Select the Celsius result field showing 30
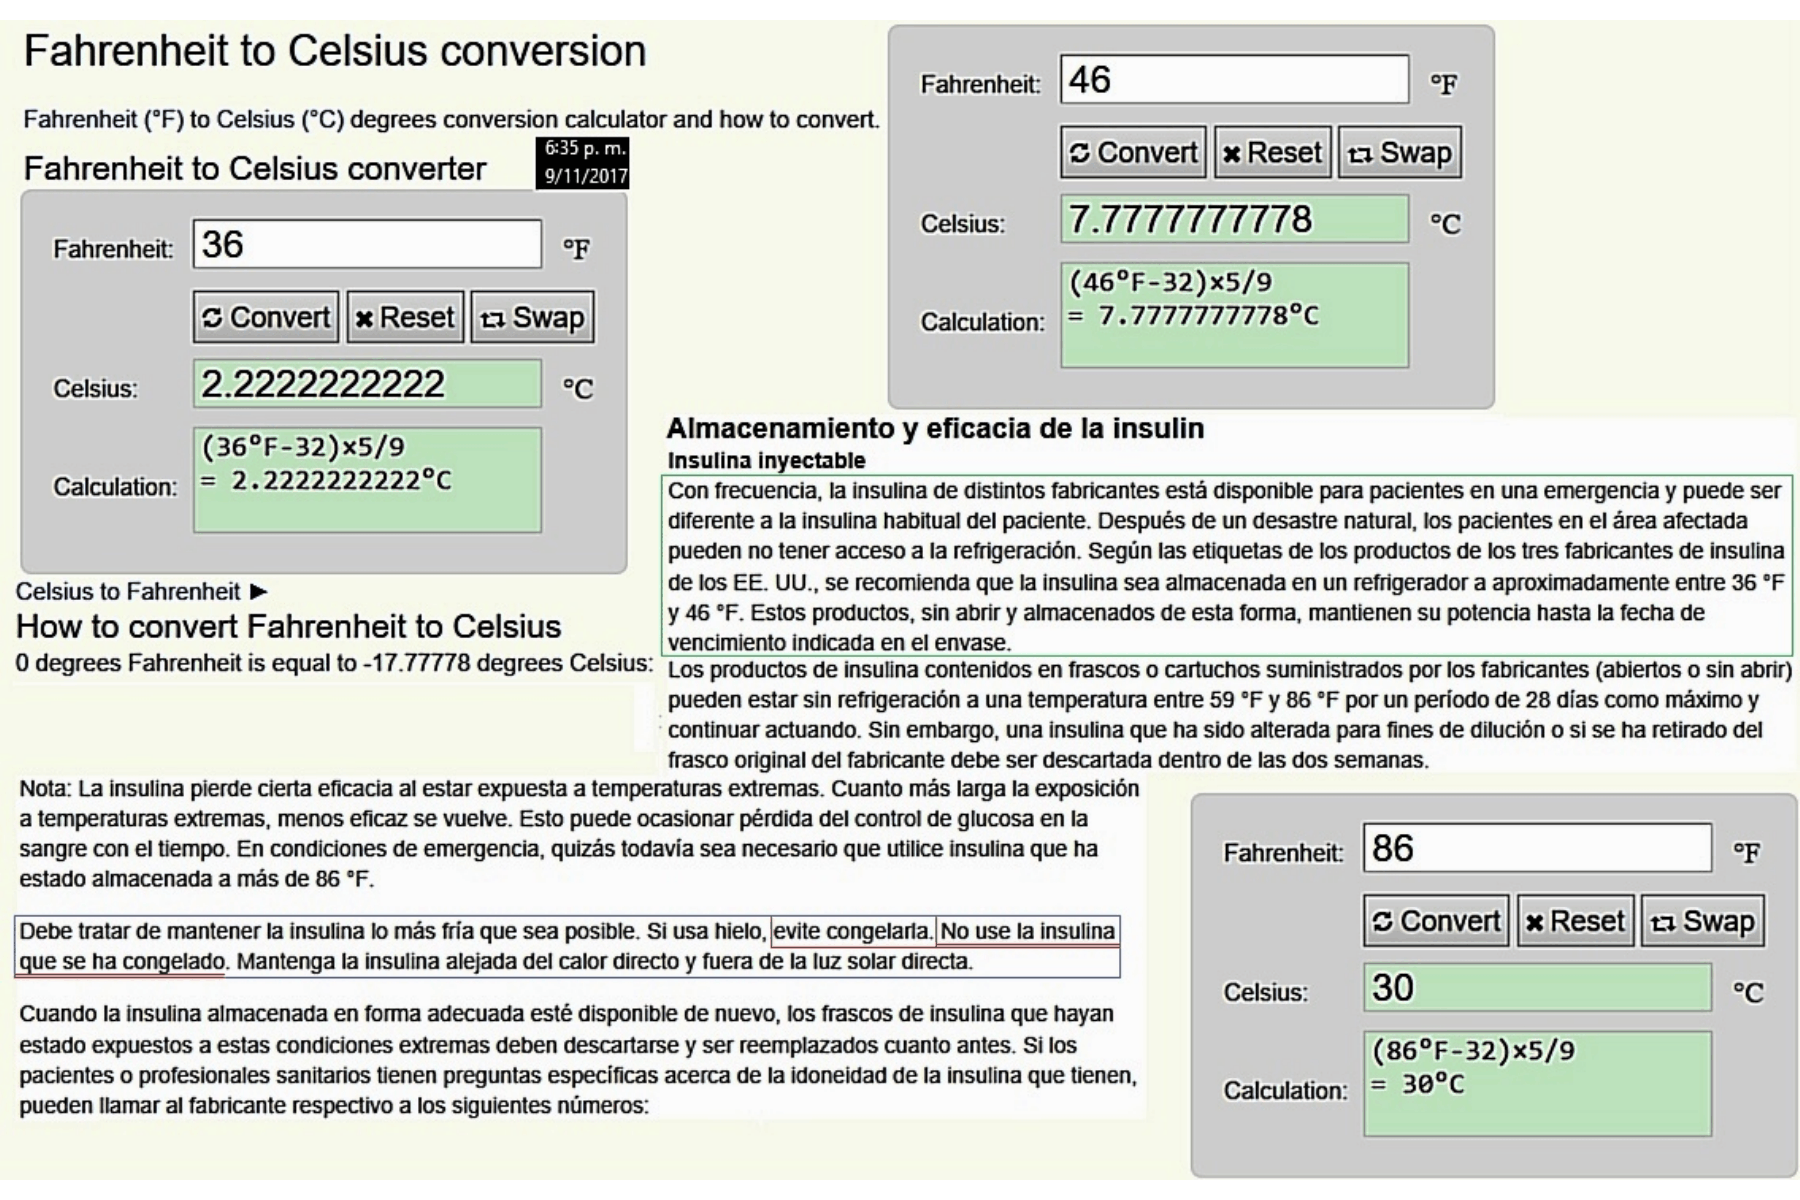This screenshot has width=1800, height=1200. click(1537, 988)
